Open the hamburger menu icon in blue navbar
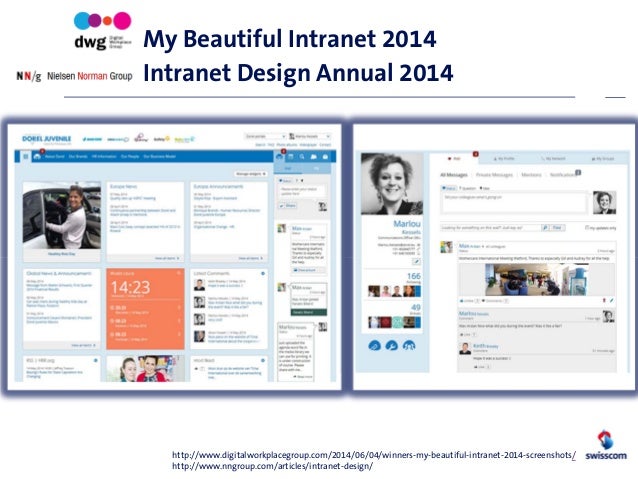638x479 pixels. click(26, 156)
